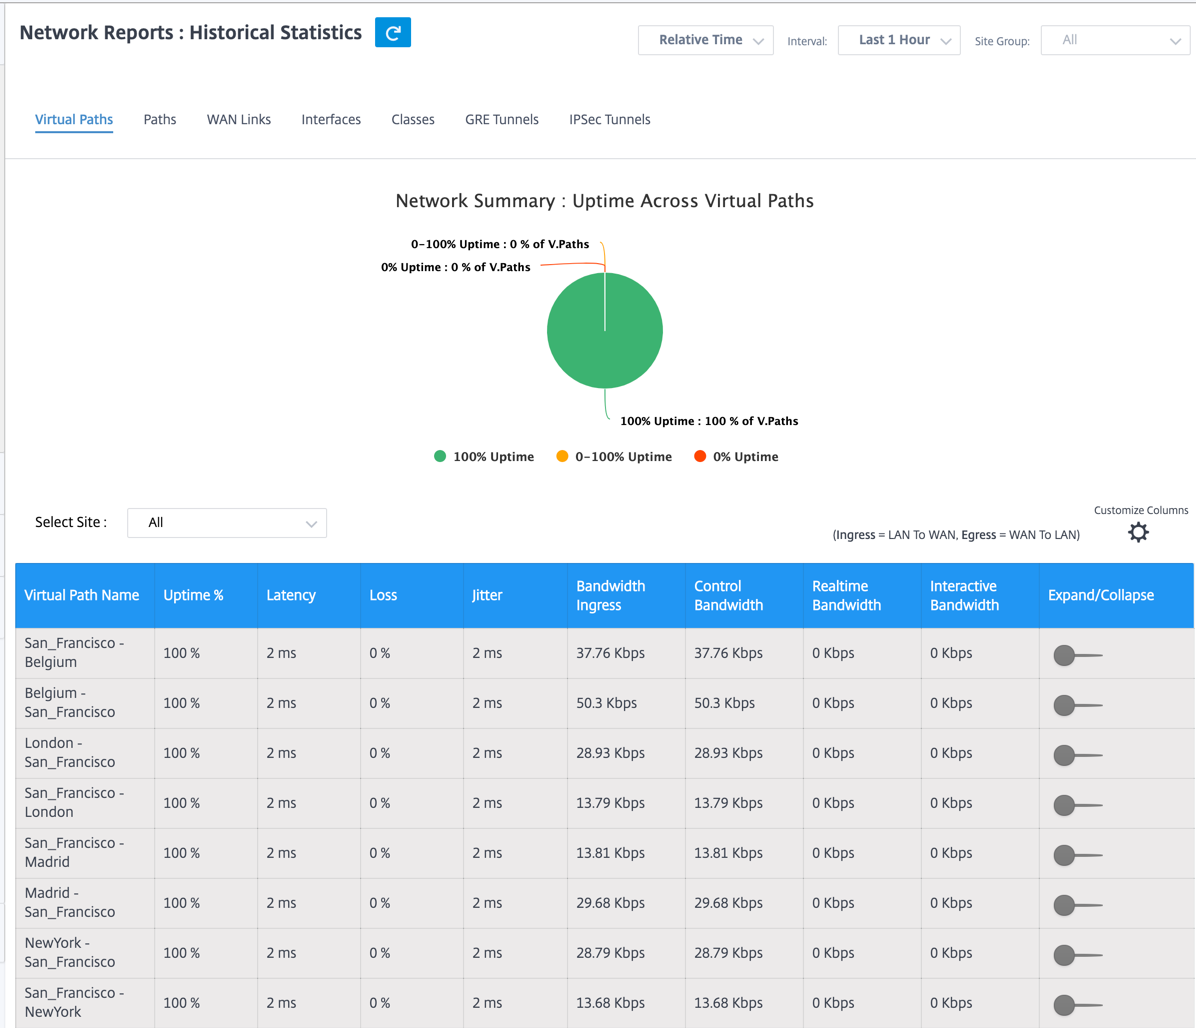
Task: Click the Uptime % column header
Action: click(206, 596)
